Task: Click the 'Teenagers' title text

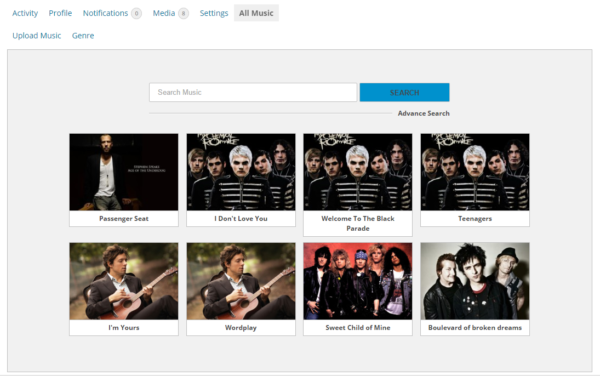Action: pyautogui.click(x=475, y=218)
